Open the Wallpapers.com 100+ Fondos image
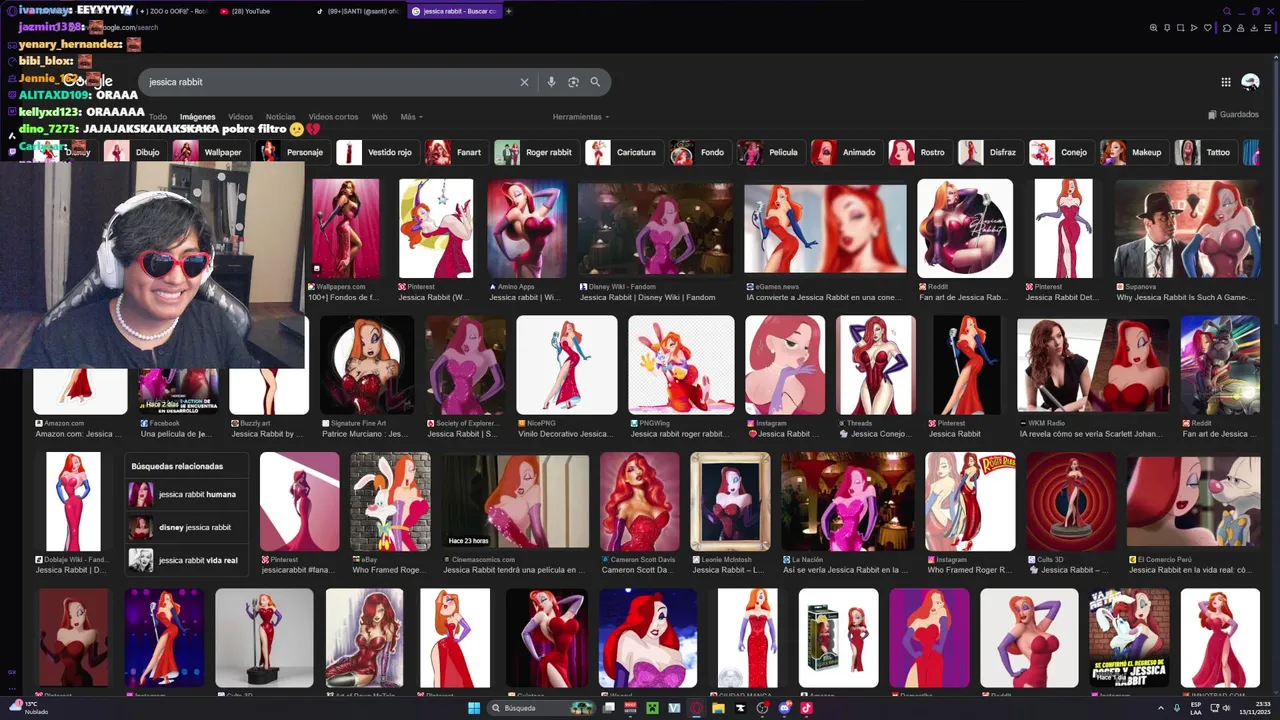The width and height of the screenshot is (1280, 720). 346,229
